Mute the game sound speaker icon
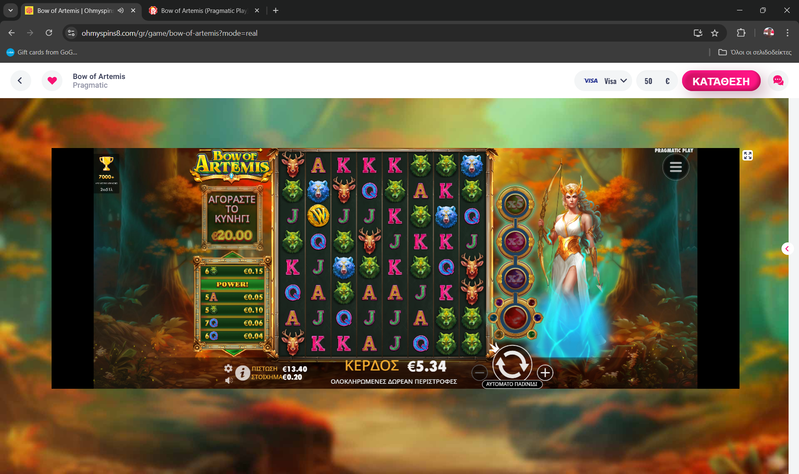 point(229,380)
